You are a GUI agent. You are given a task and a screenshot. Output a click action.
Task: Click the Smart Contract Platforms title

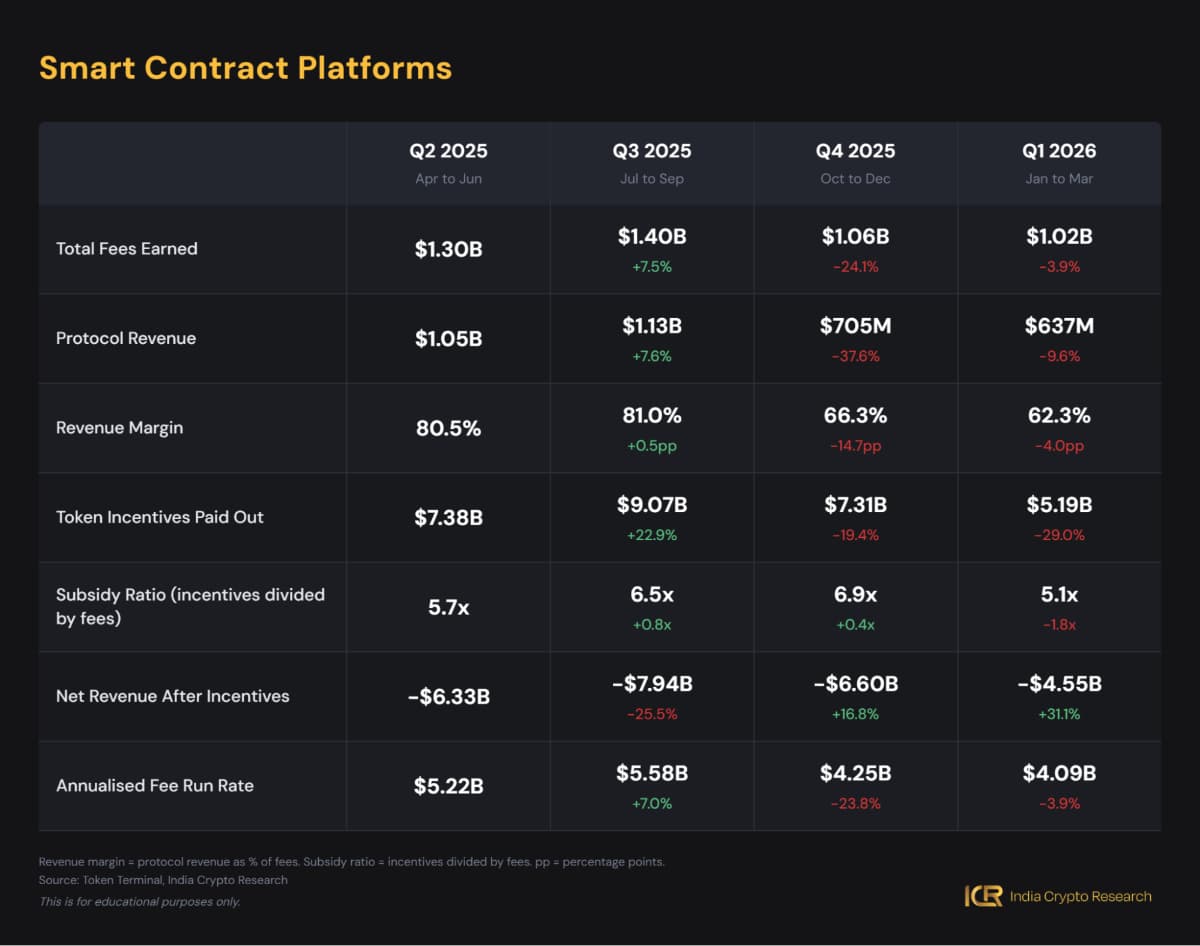245,68
